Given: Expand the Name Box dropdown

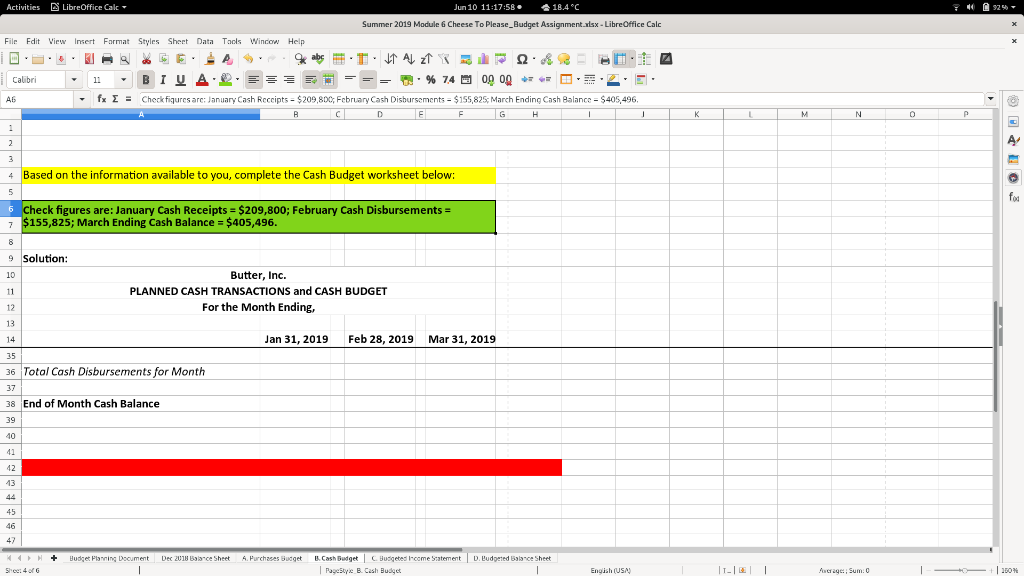Looking at the screenshot, I should (x=82, y=99).
